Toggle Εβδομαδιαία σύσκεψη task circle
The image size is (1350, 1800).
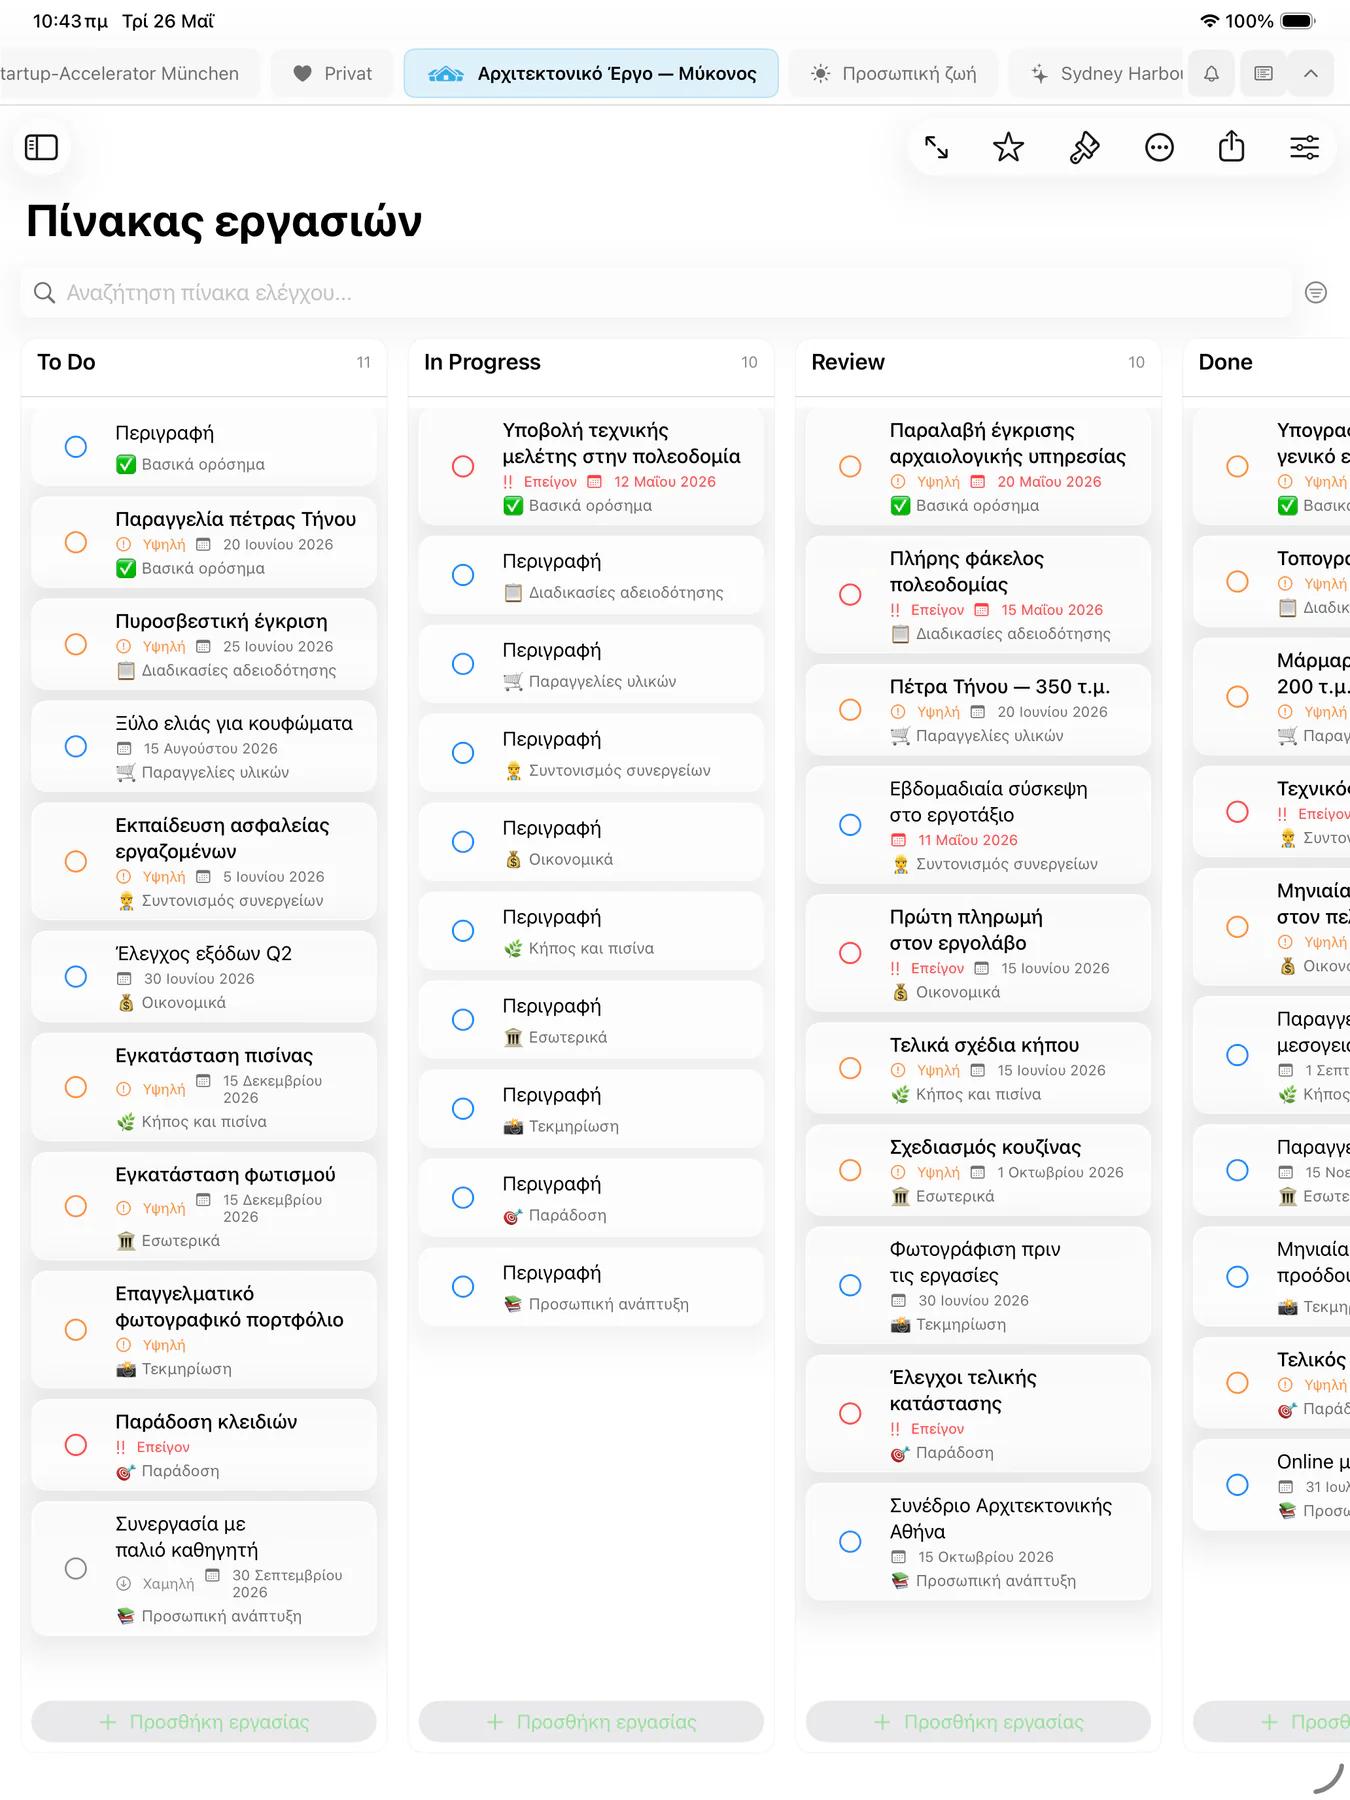coord(850,824)
